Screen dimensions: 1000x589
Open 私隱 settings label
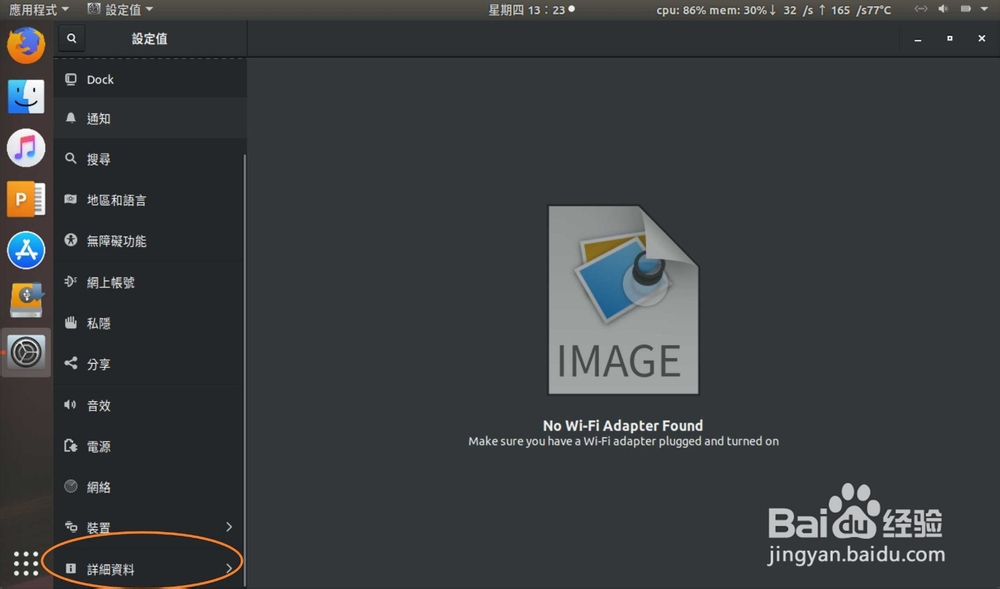click(x=98, y=323)
